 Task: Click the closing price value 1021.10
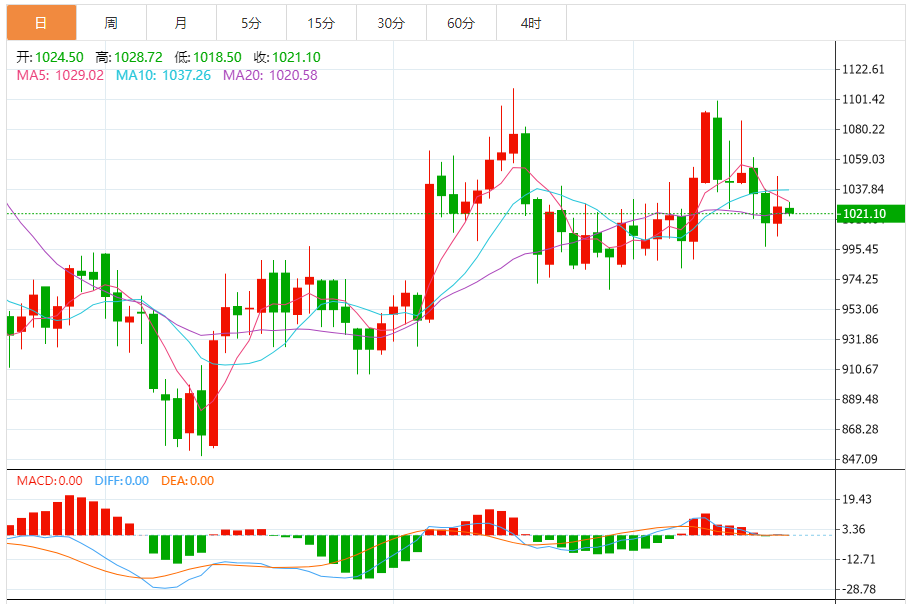296,57
